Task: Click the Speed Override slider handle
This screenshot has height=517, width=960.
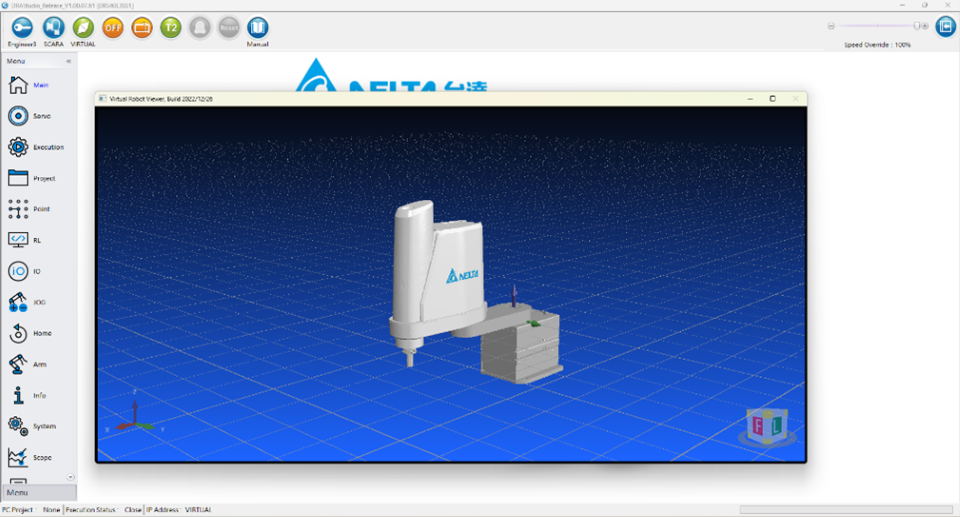Action: tap(917, 26)
